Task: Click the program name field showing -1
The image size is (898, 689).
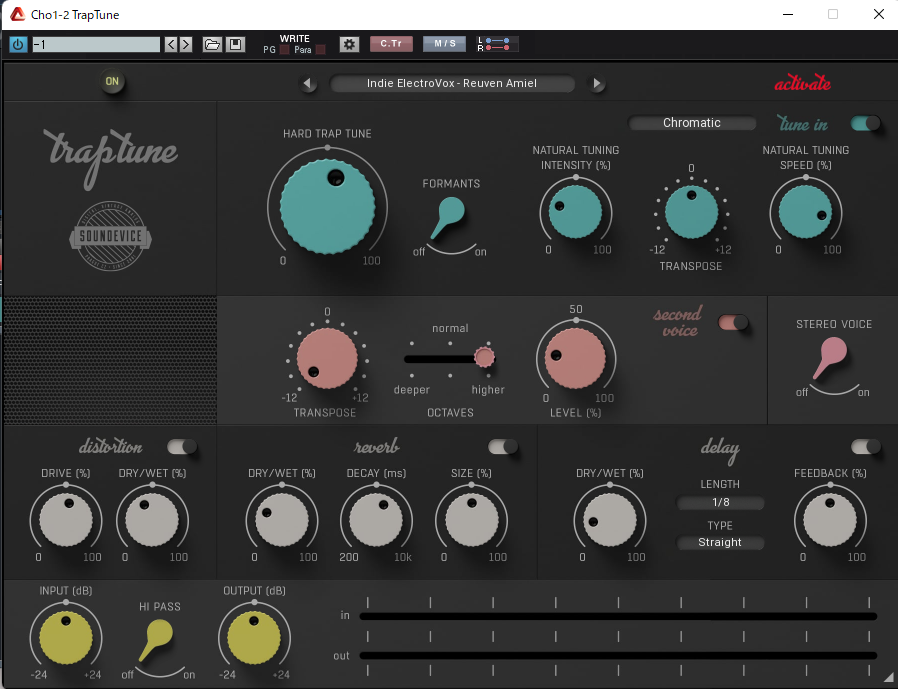Action: tap(96, 44)
